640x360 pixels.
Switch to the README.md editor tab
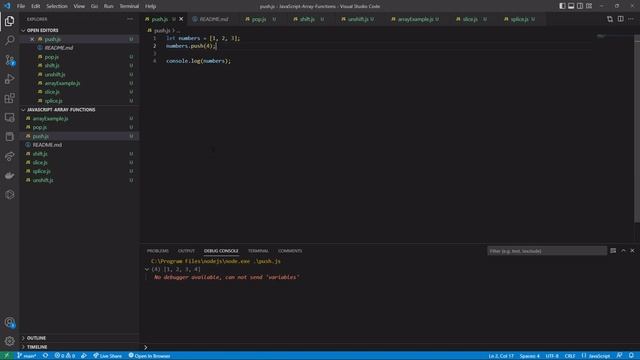[x=213, y=19]
